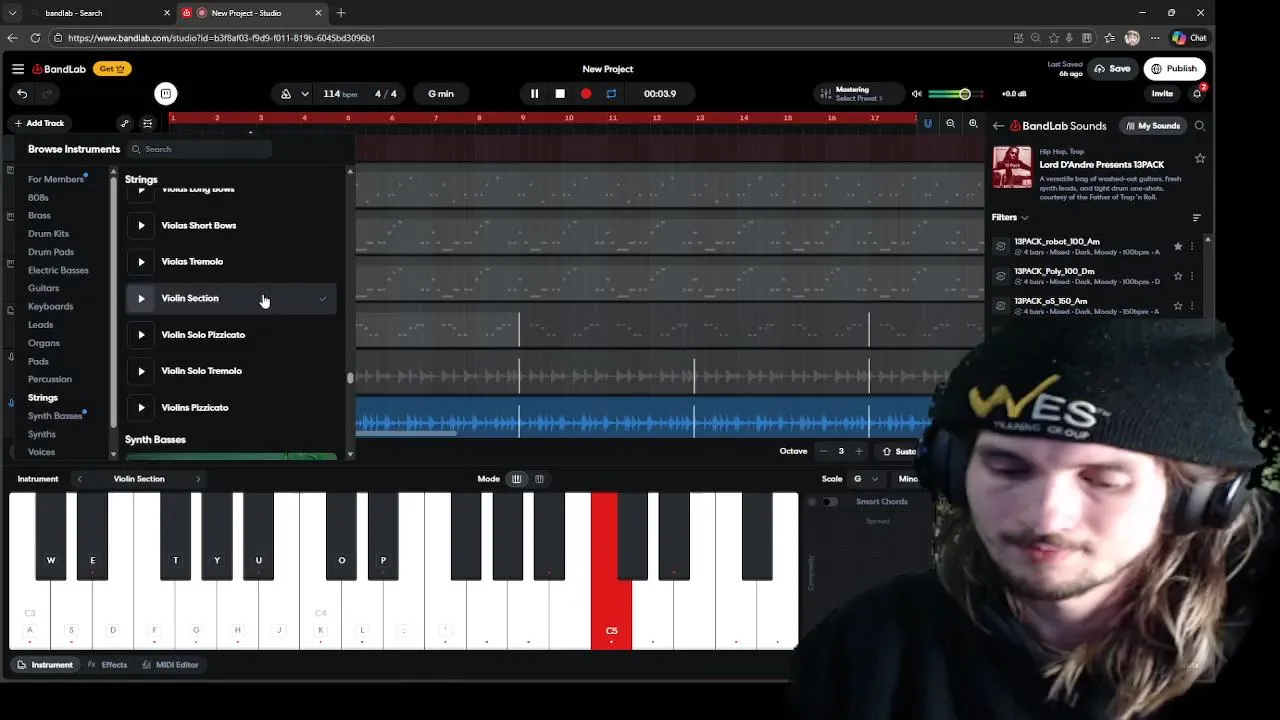Image resolution: width=1280 pixels, height=720 pixels.
Task: Change the 4 / 4 time signature
Action: [x=386, y=94]
